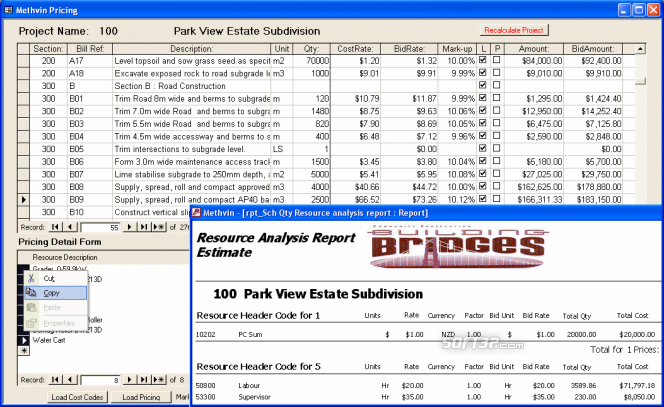
Task: Choose Copy from the context menu
Action: (x=56, y=293)
